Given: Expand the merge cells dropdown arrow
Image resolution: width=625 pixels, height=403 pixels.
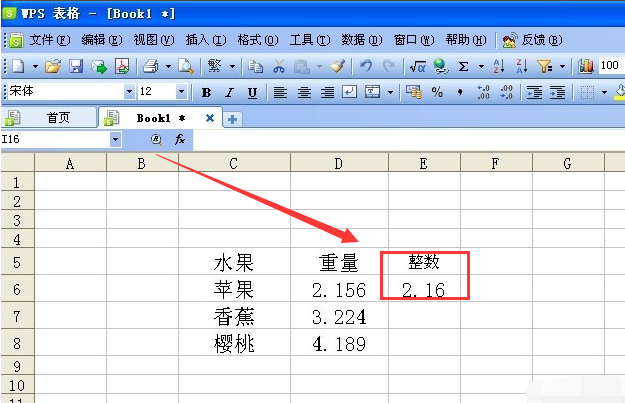Looking at the screenshot, I should tap(391, 92).
